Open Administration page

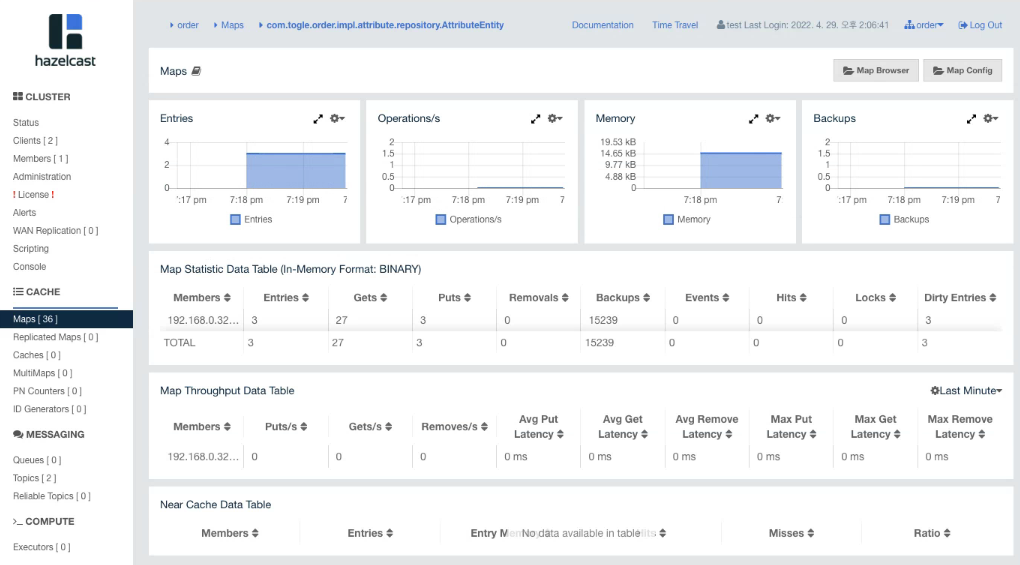[x=42, y=177]
